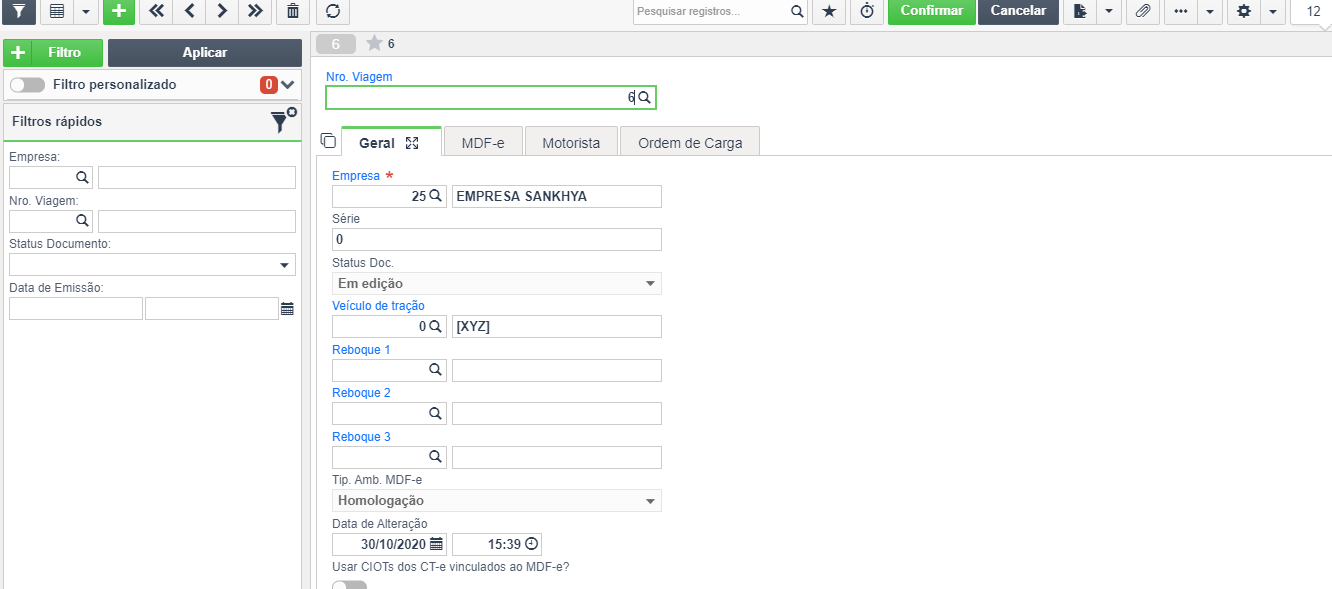This screenshot has width=1332, height=589.
Task: Click the stopwatch timer icon
Action: (x=867, y=11)
